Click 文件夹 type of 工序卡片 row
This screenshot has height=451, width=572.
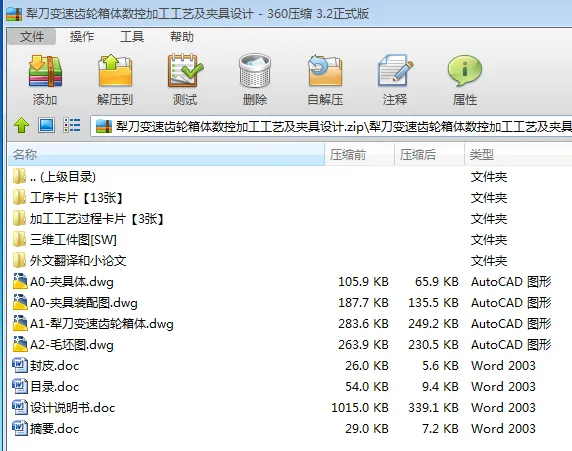[489, 198]
